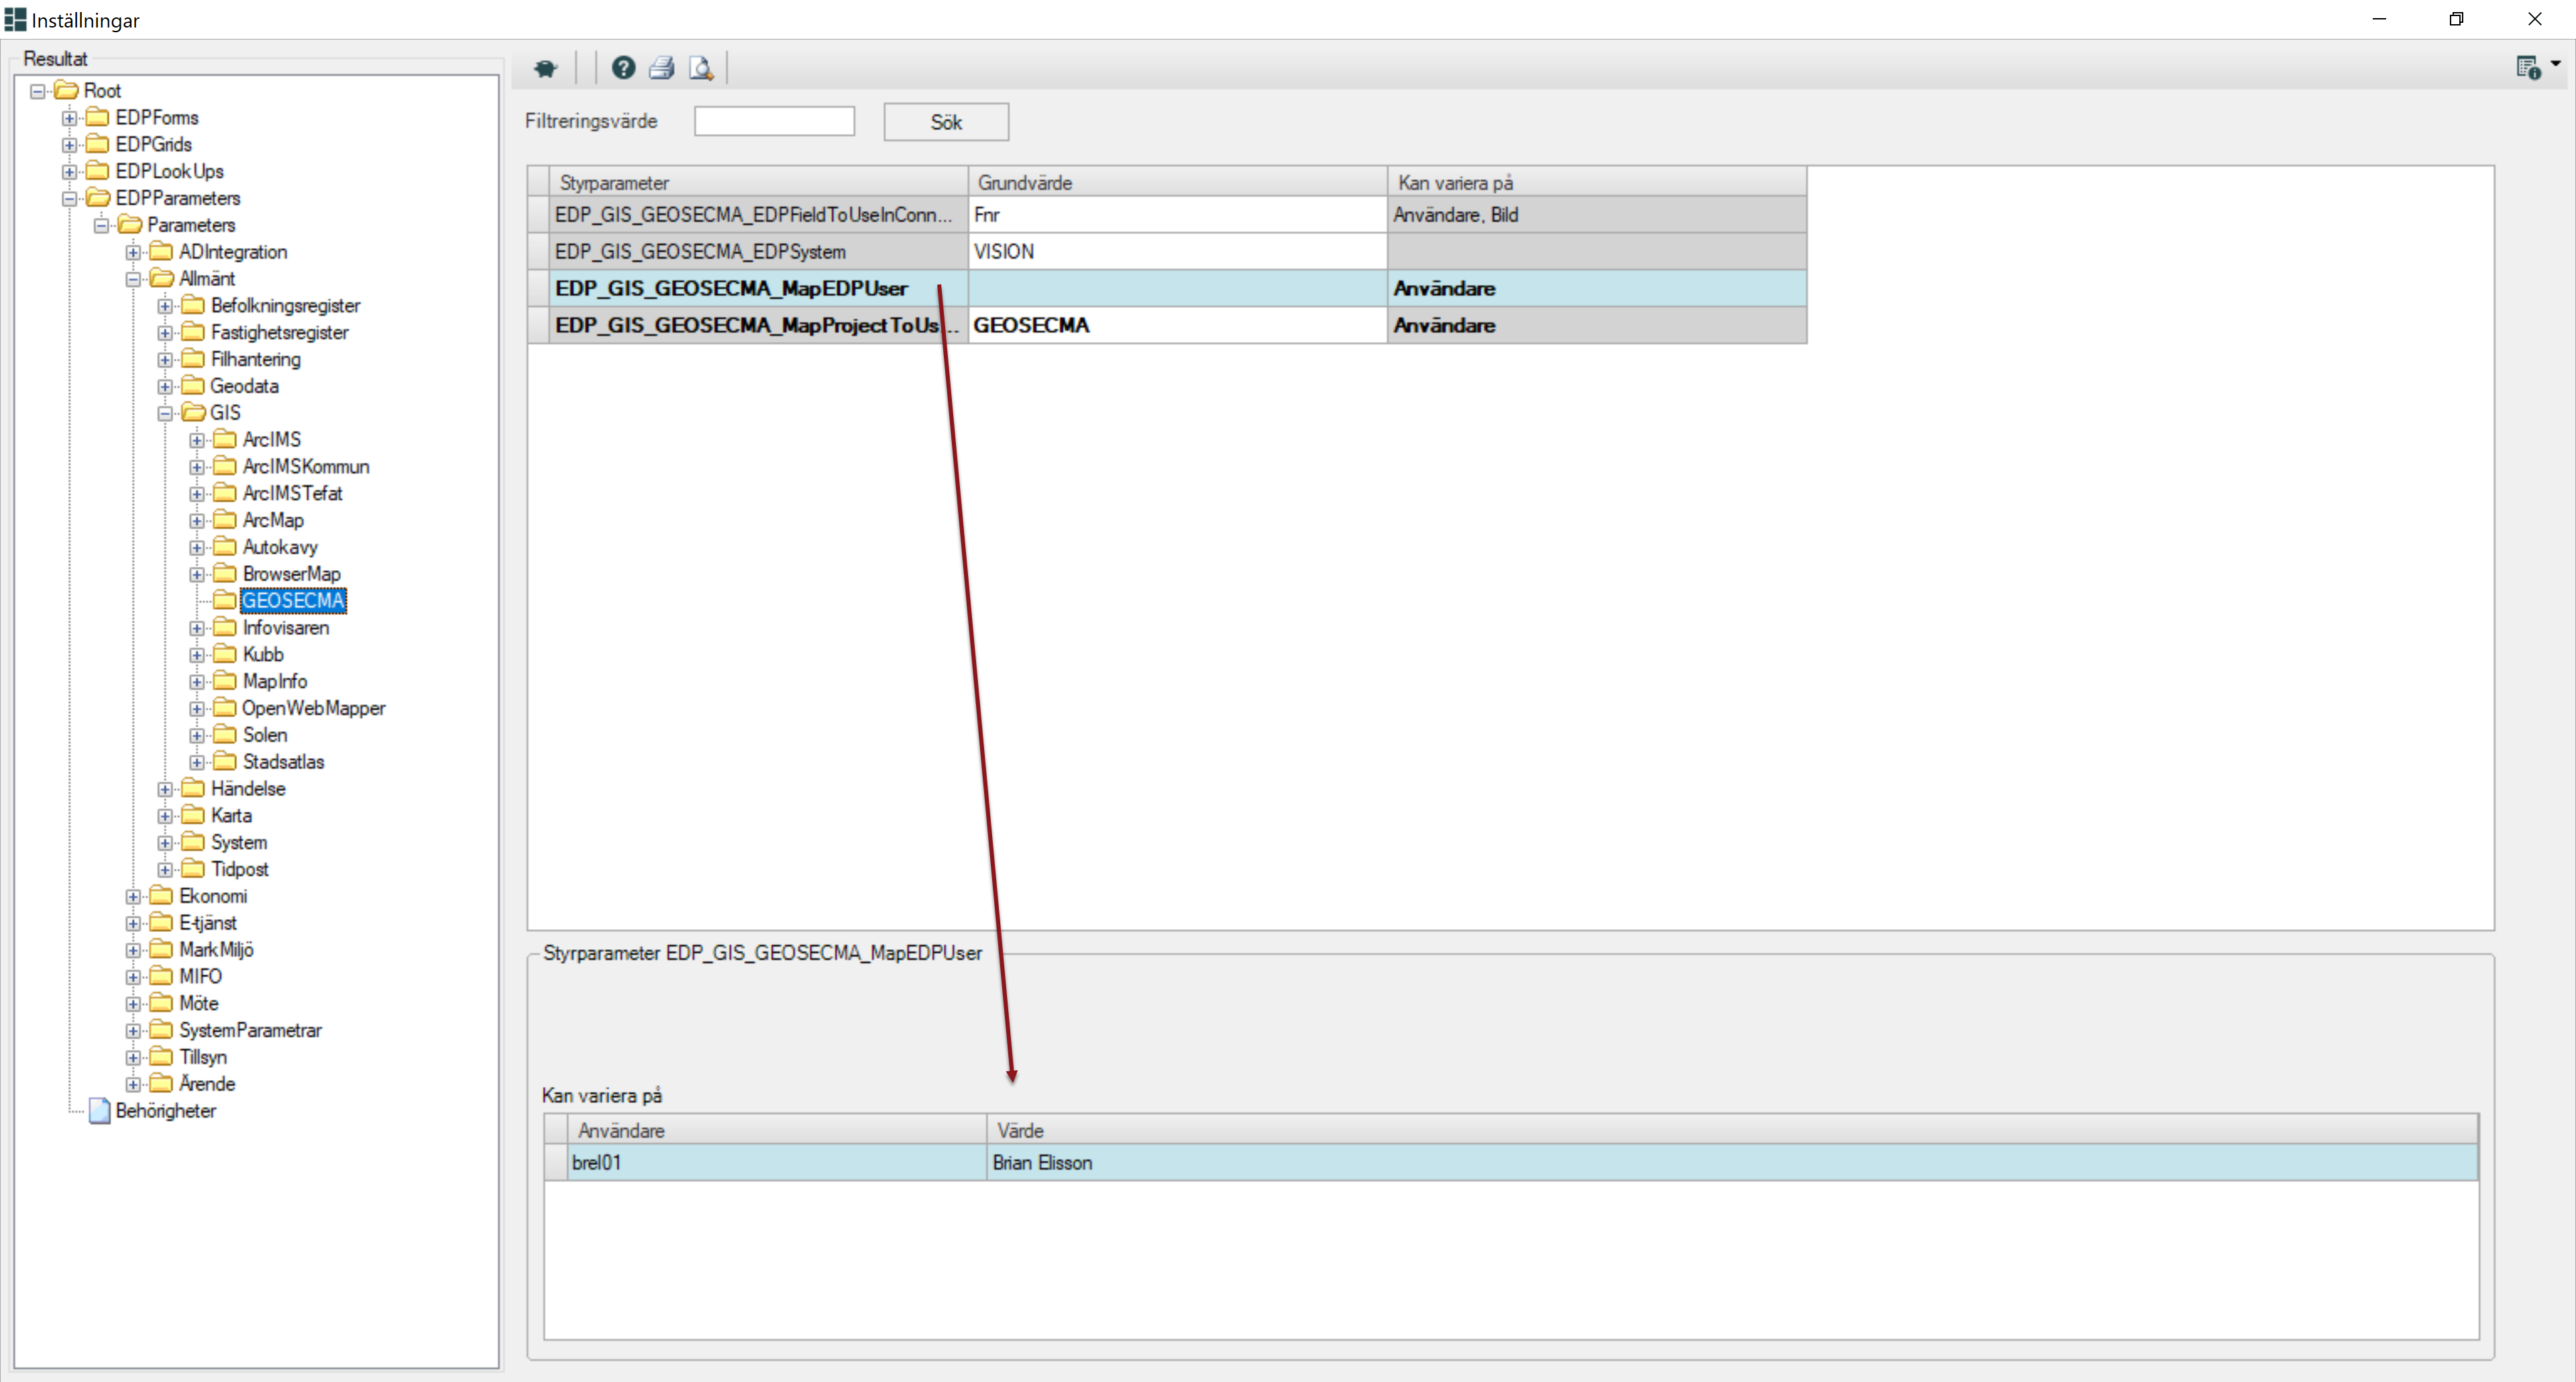The height and width of the screenshot is (1382, 2576).
Task: Select the Behörigheter document icon
Action: (99, 1110)
